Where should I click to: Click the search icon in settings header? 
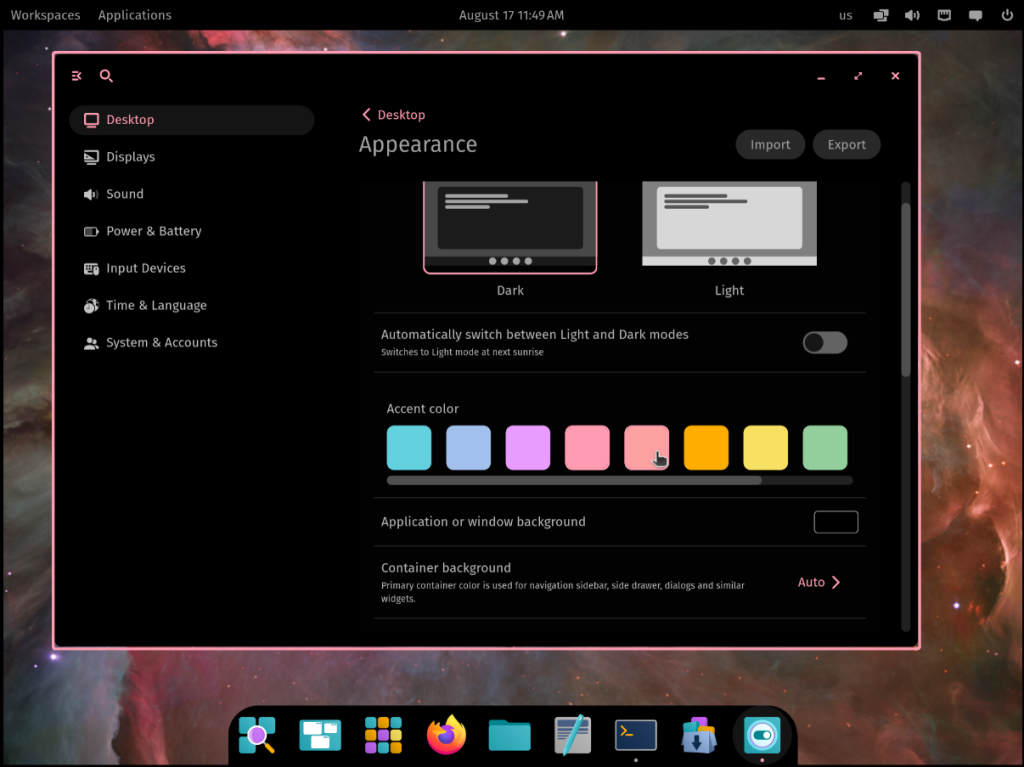pos(107,76)
